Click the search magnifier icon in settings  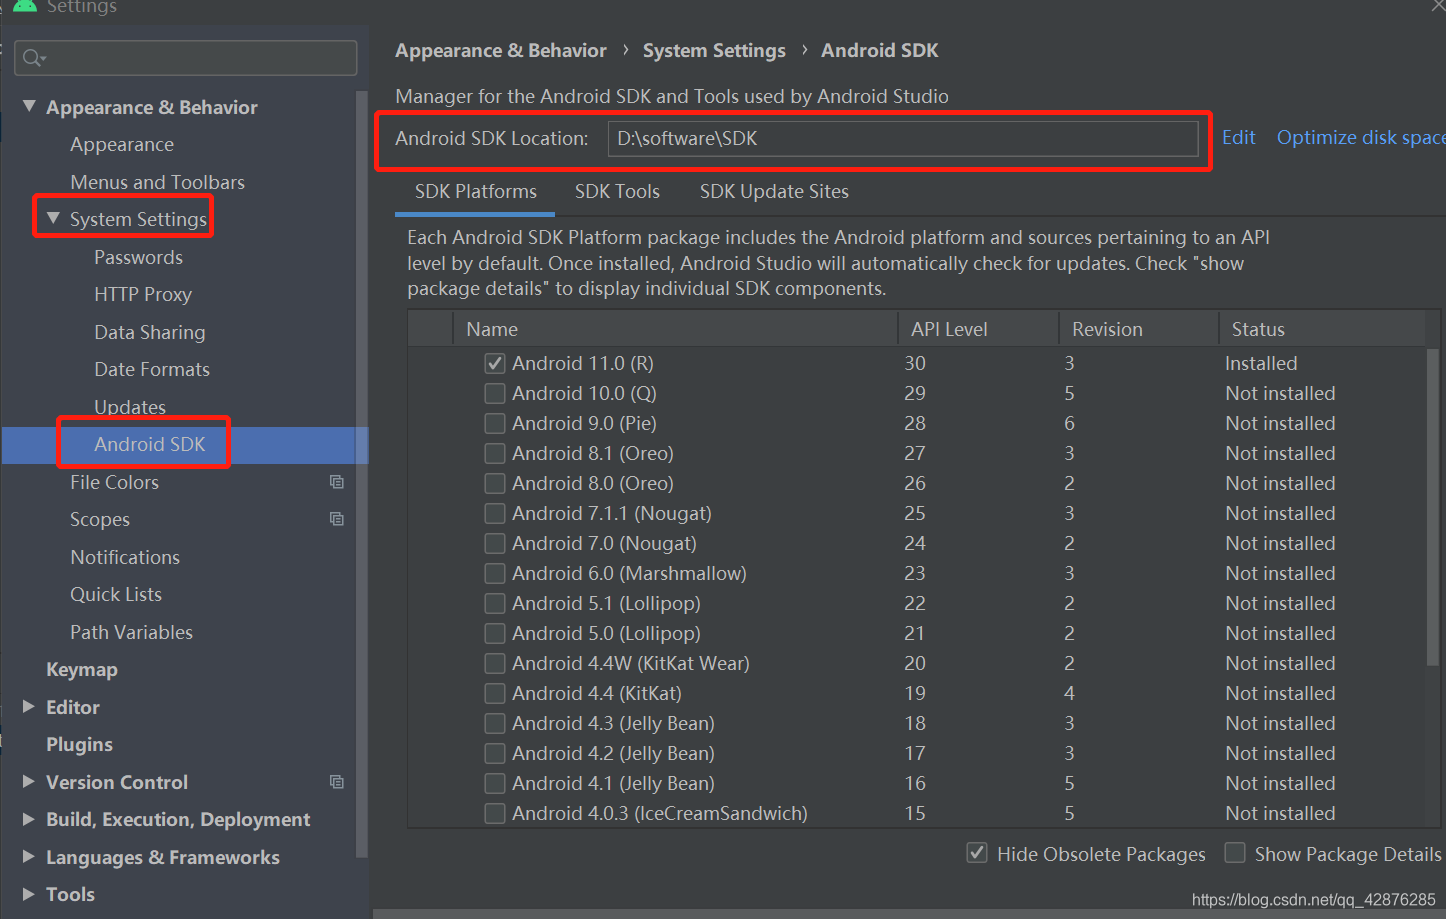click(34, 58)
